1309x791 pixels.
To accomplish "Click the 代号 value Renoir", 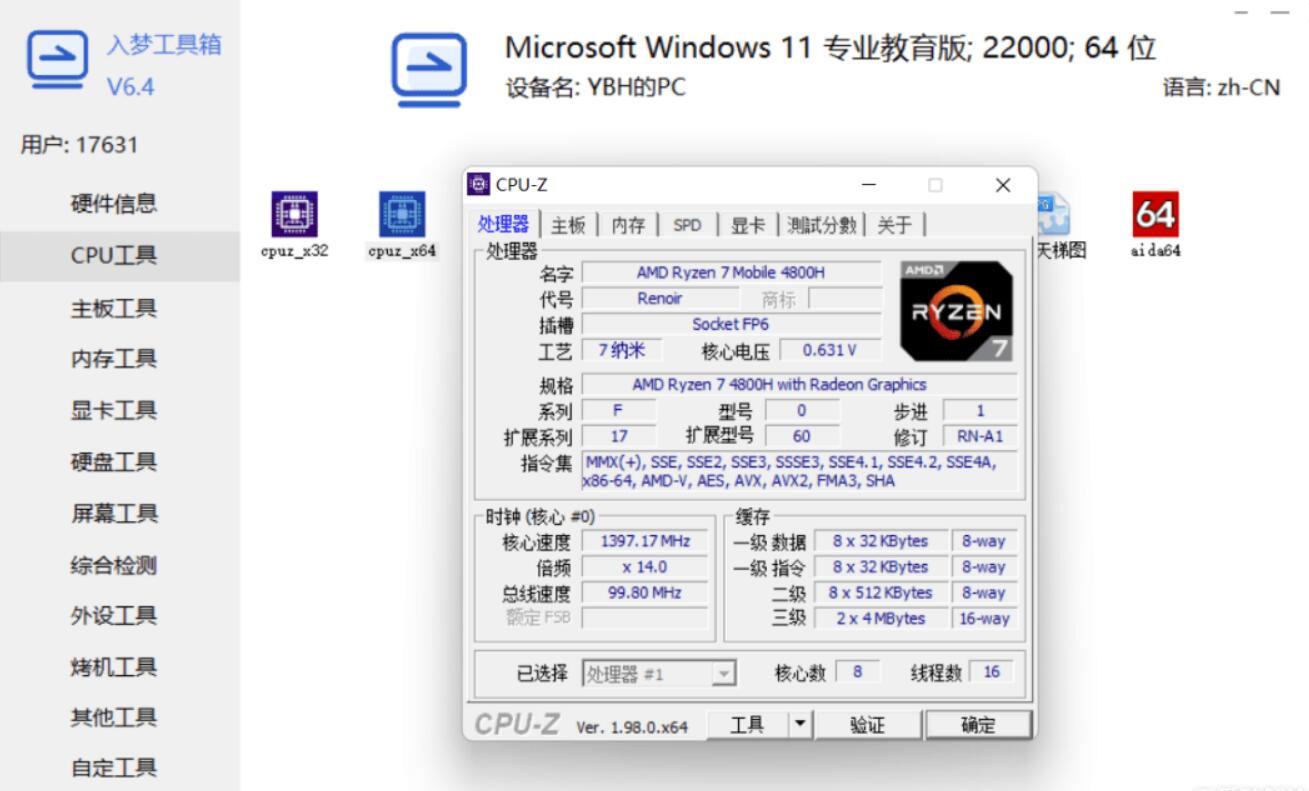I will [x=660, y=298].
